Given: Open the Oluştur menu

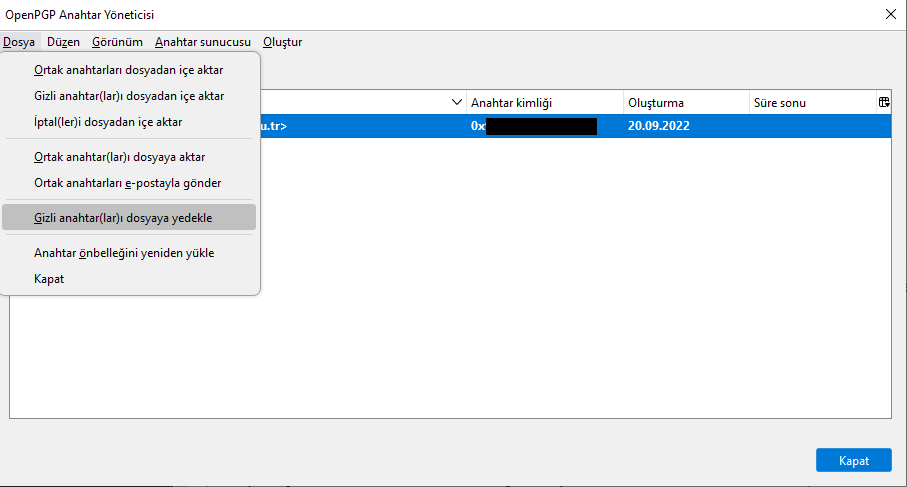Looking at the screenshot, I should pyautogui.click(x=283, y=42).
